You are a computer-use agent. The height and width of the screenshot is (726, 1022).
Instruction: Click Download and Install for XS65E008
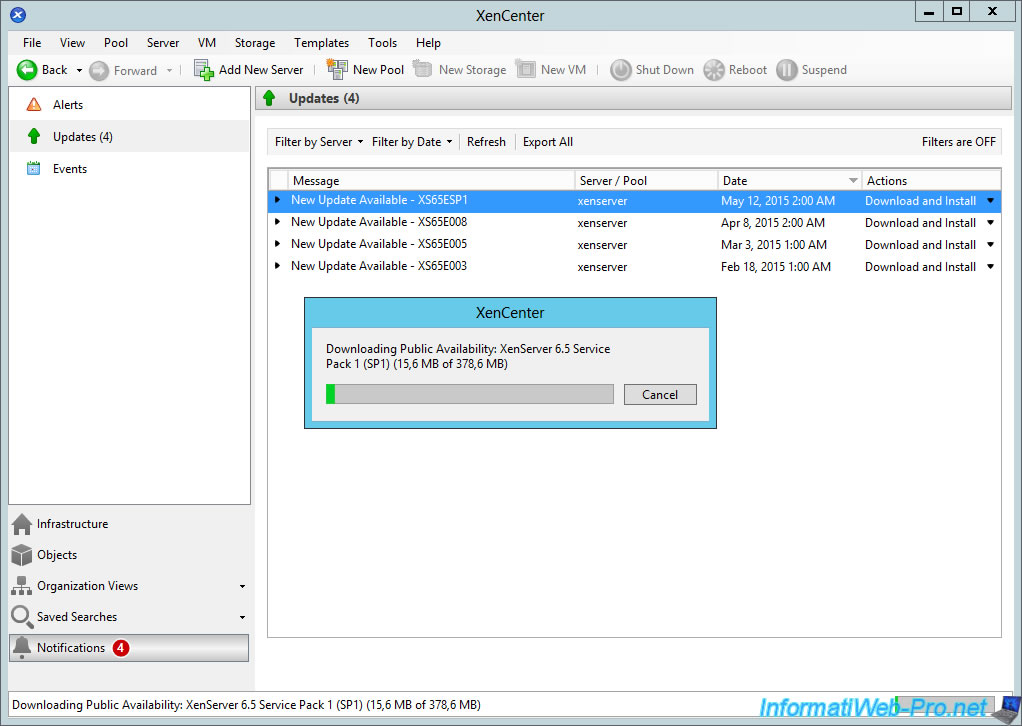point(920,223)
